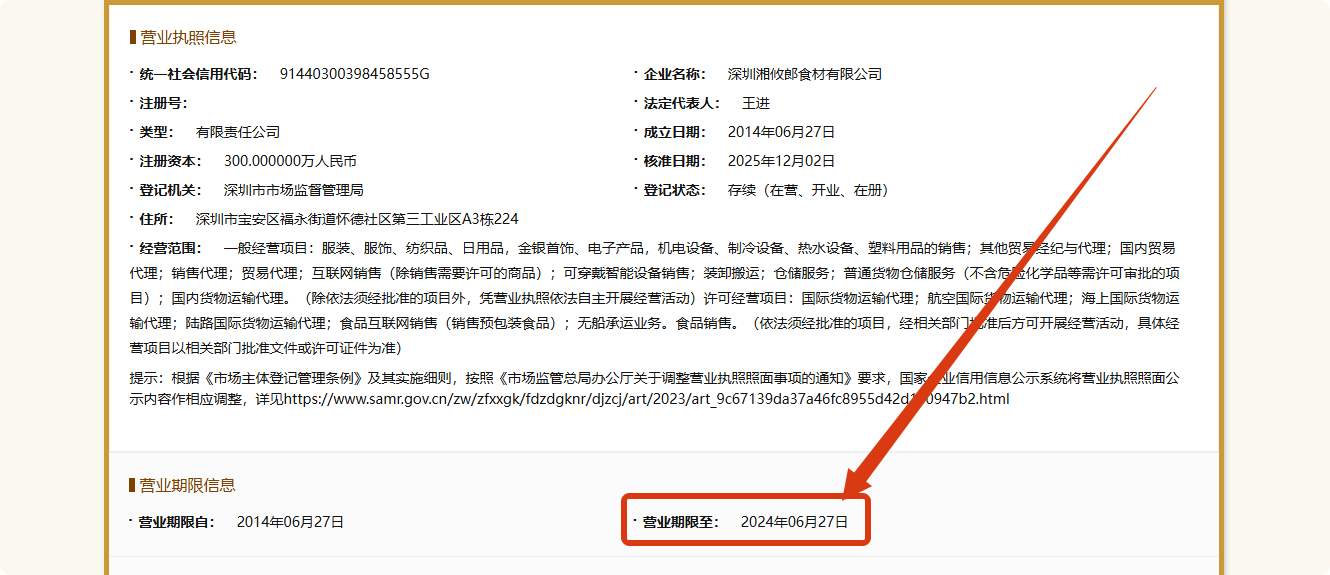Select the address 深圳市宝安区福永街道怀德社区第三工业区A3栋224
1330x575 pixels.
click(x=357, y=219)
